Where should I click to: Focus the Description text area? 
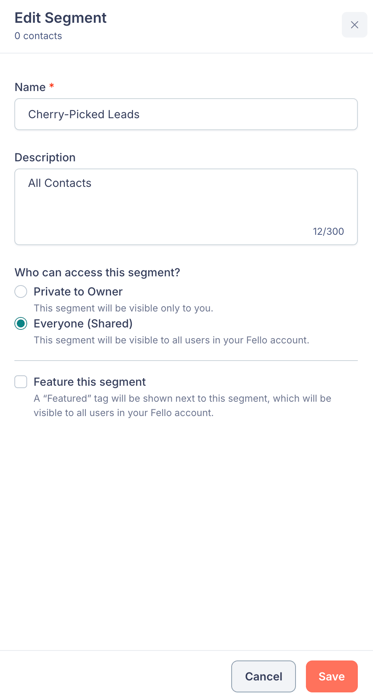(186, 207)
